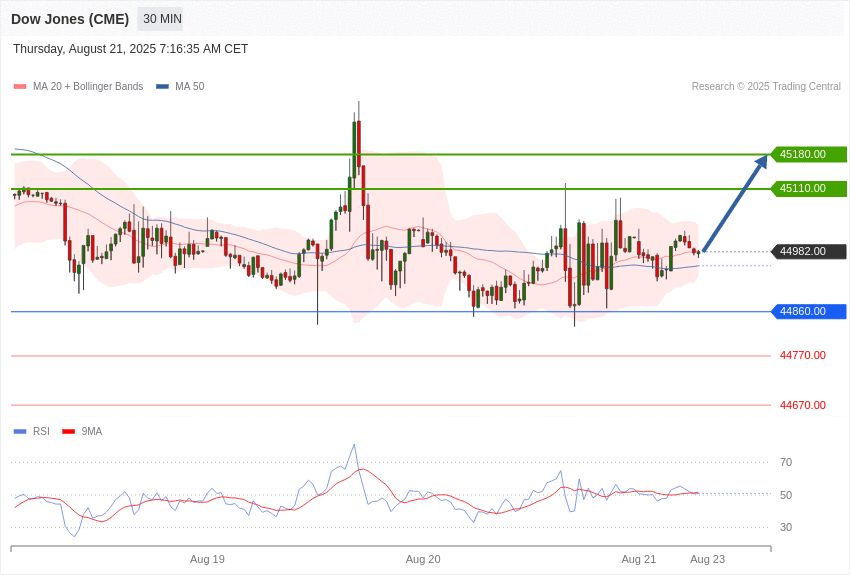Click the RSI 30 axis label
Viewport: 850px width, 576px height.
[x=786, y=527]
